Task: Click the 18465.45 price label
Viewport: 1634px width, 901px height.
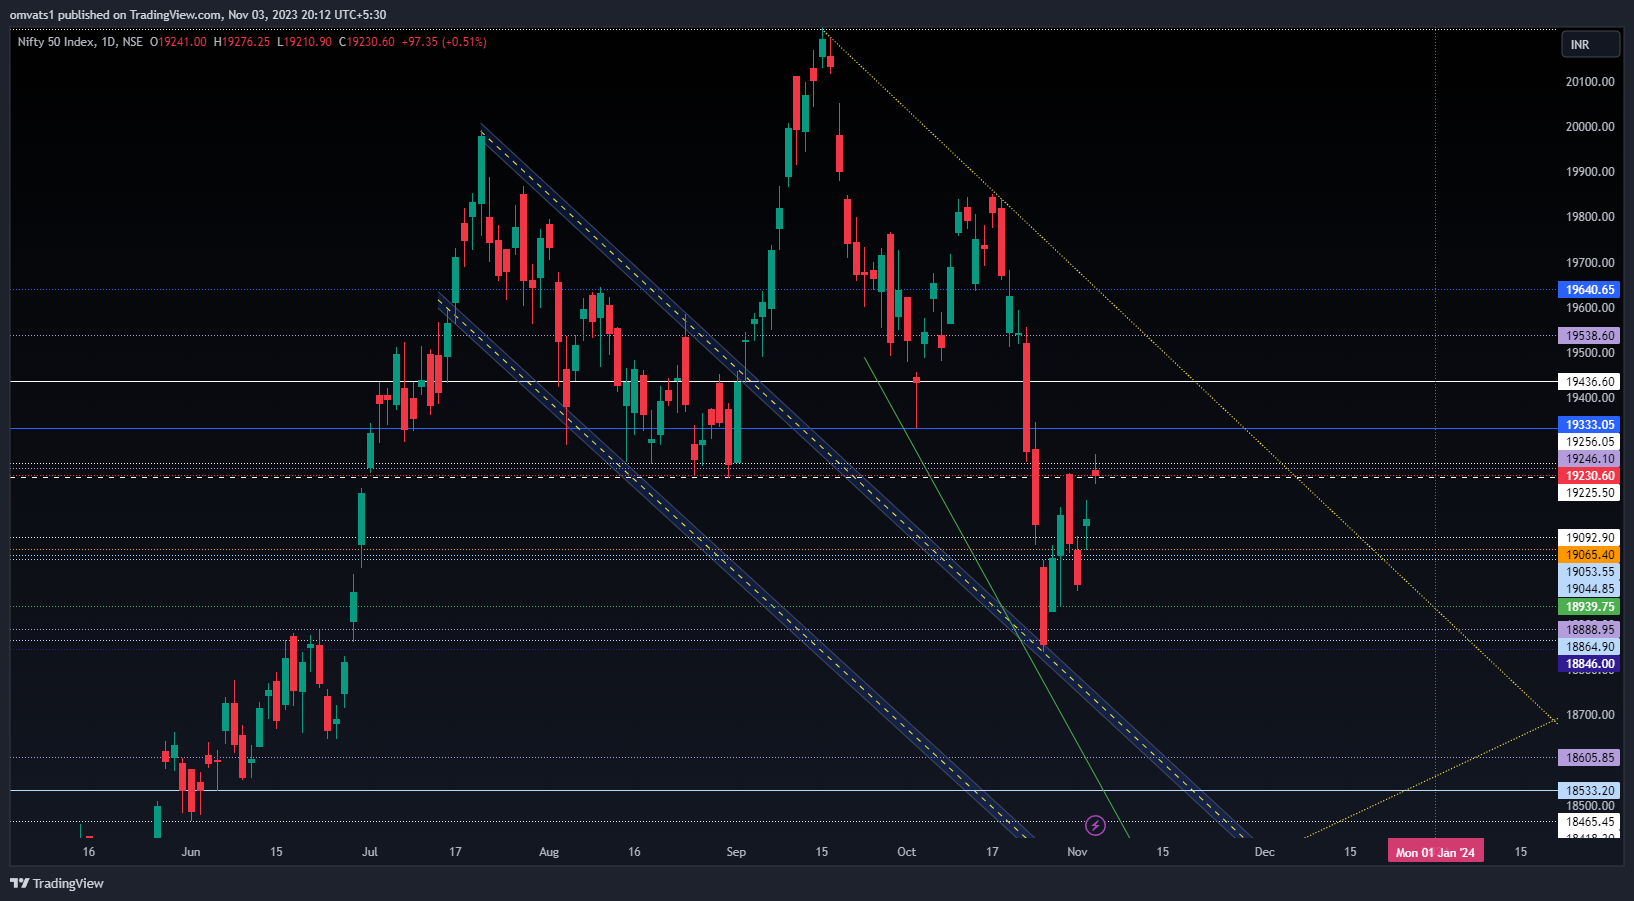Action: (x=1589, y=822)
